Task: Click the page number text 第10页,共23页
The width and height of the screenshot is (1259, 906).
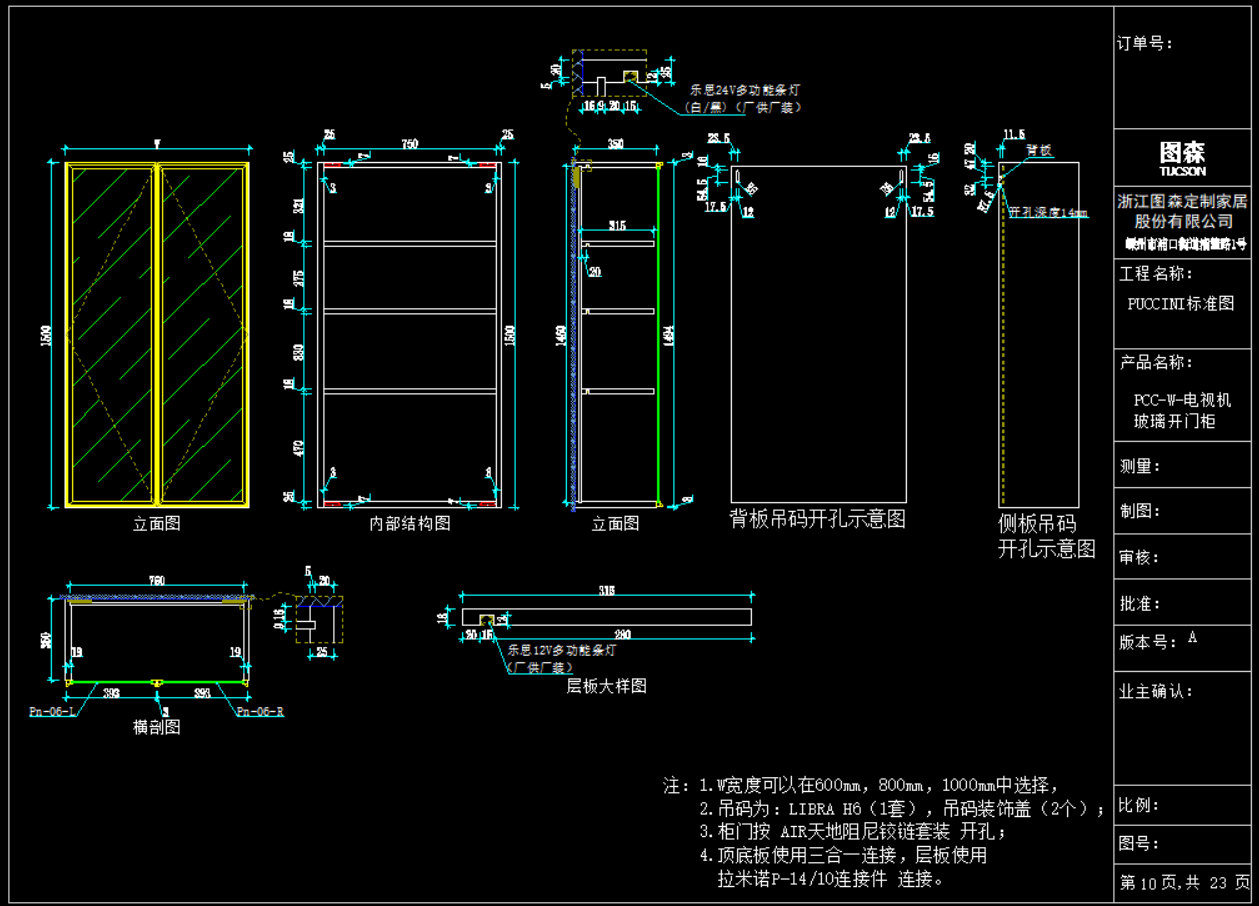Action: pos(1184,883)
